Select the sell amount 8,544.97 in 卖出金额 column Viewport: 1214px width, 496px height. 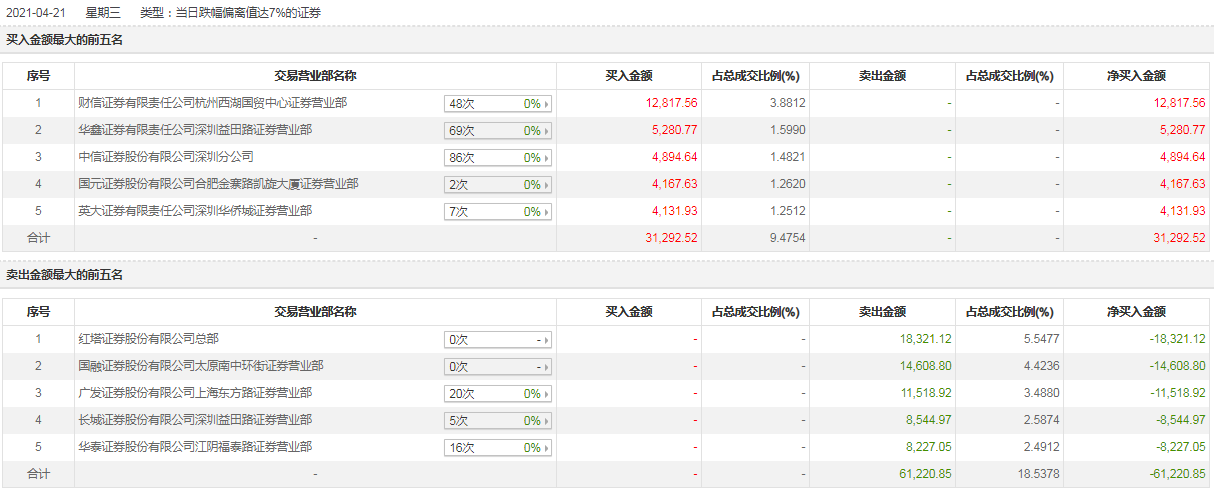pos(929,420)
